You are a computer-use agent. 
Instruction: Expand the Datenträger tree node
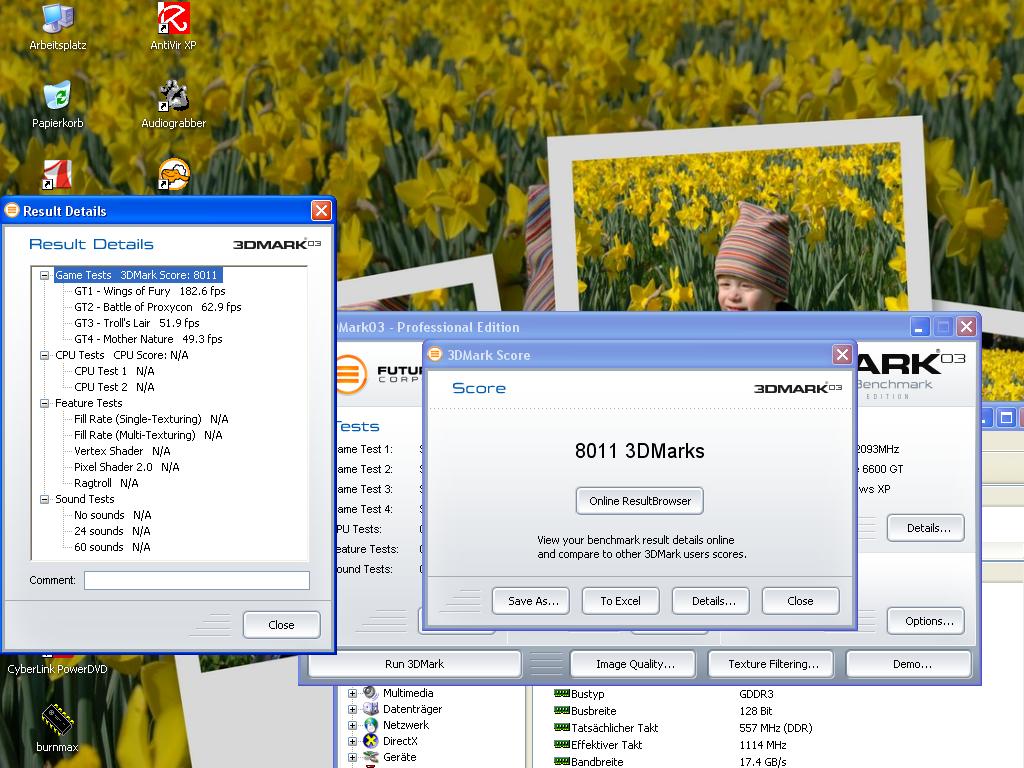point(353,709)
